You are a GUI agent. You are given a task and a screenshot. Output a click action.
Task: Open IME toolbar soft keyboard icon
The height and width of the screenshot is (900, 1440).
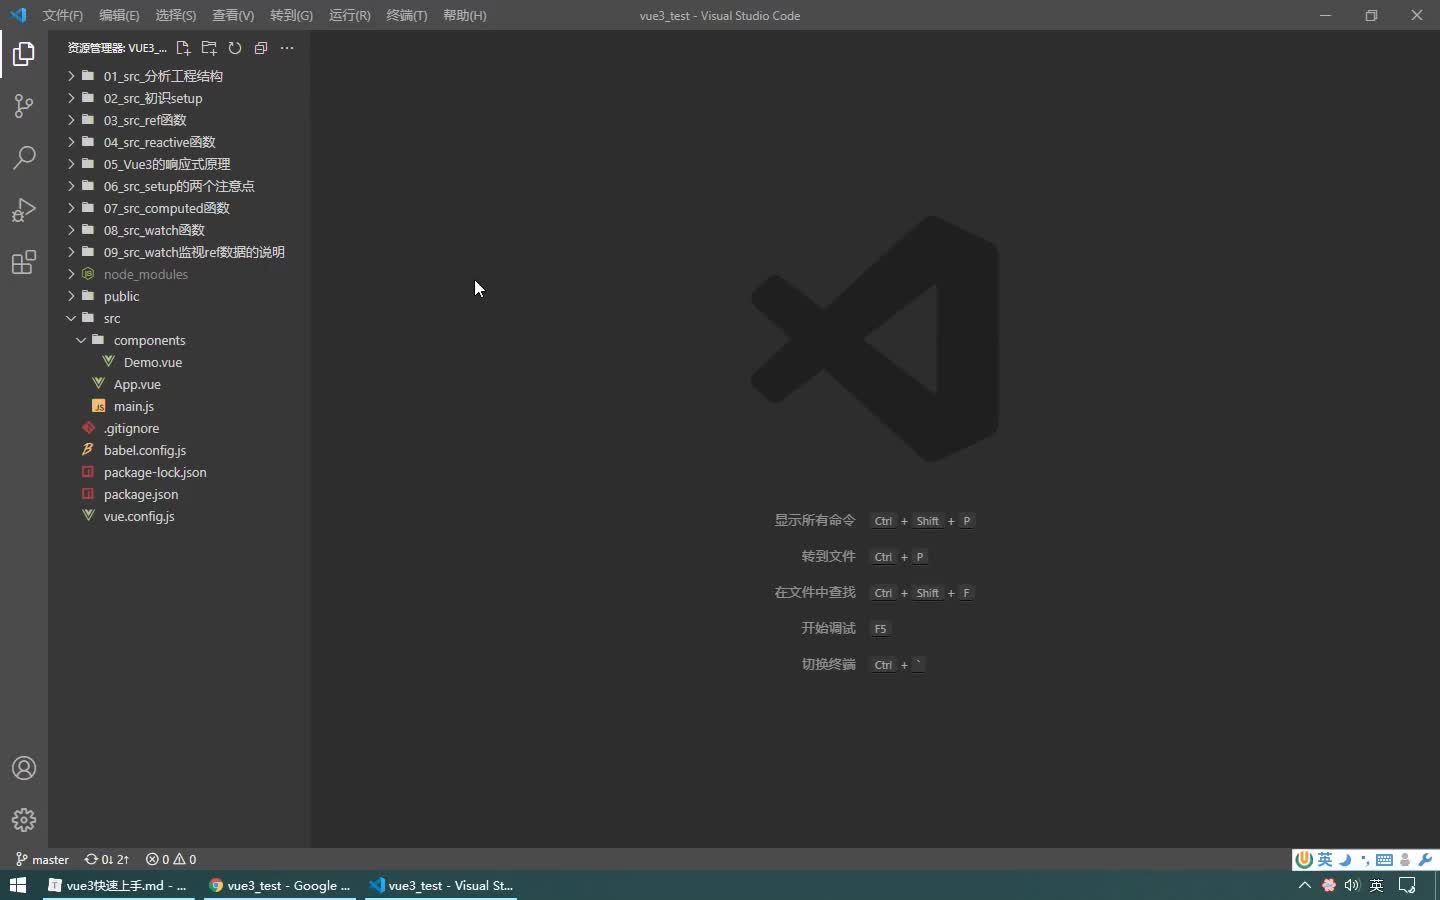point(1385,859)
